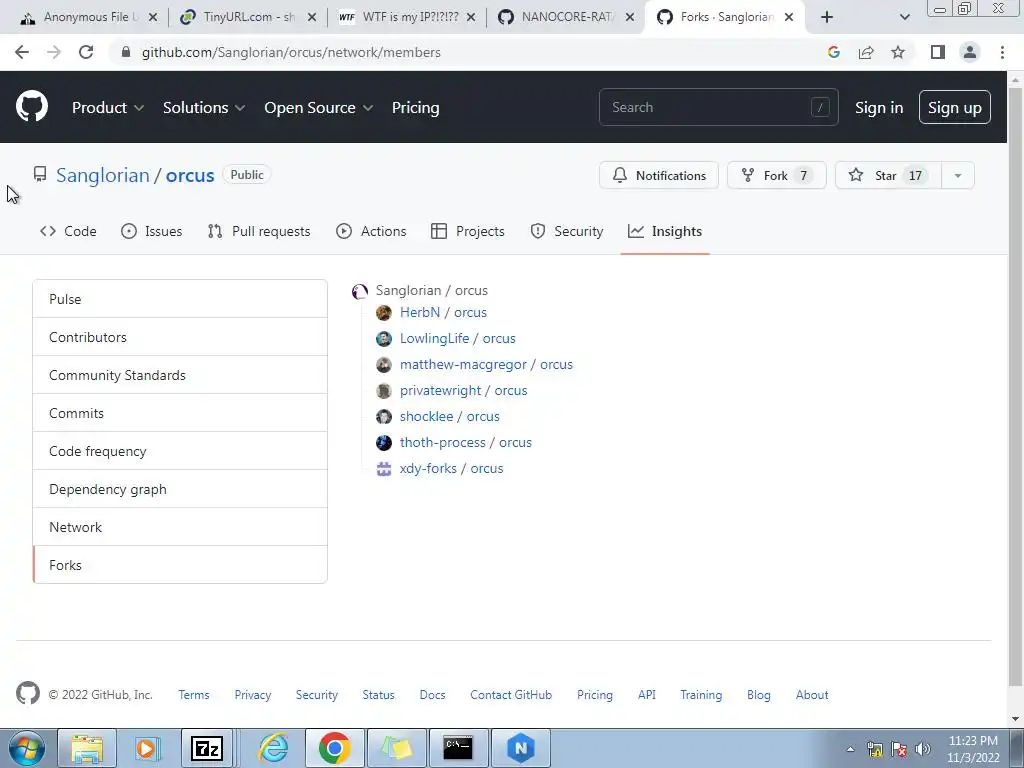Show hidden tray icons arrow
Image resolution: width=1024 pixels, height=768 pixels.
pyautogui.click(x=850, y=749)
